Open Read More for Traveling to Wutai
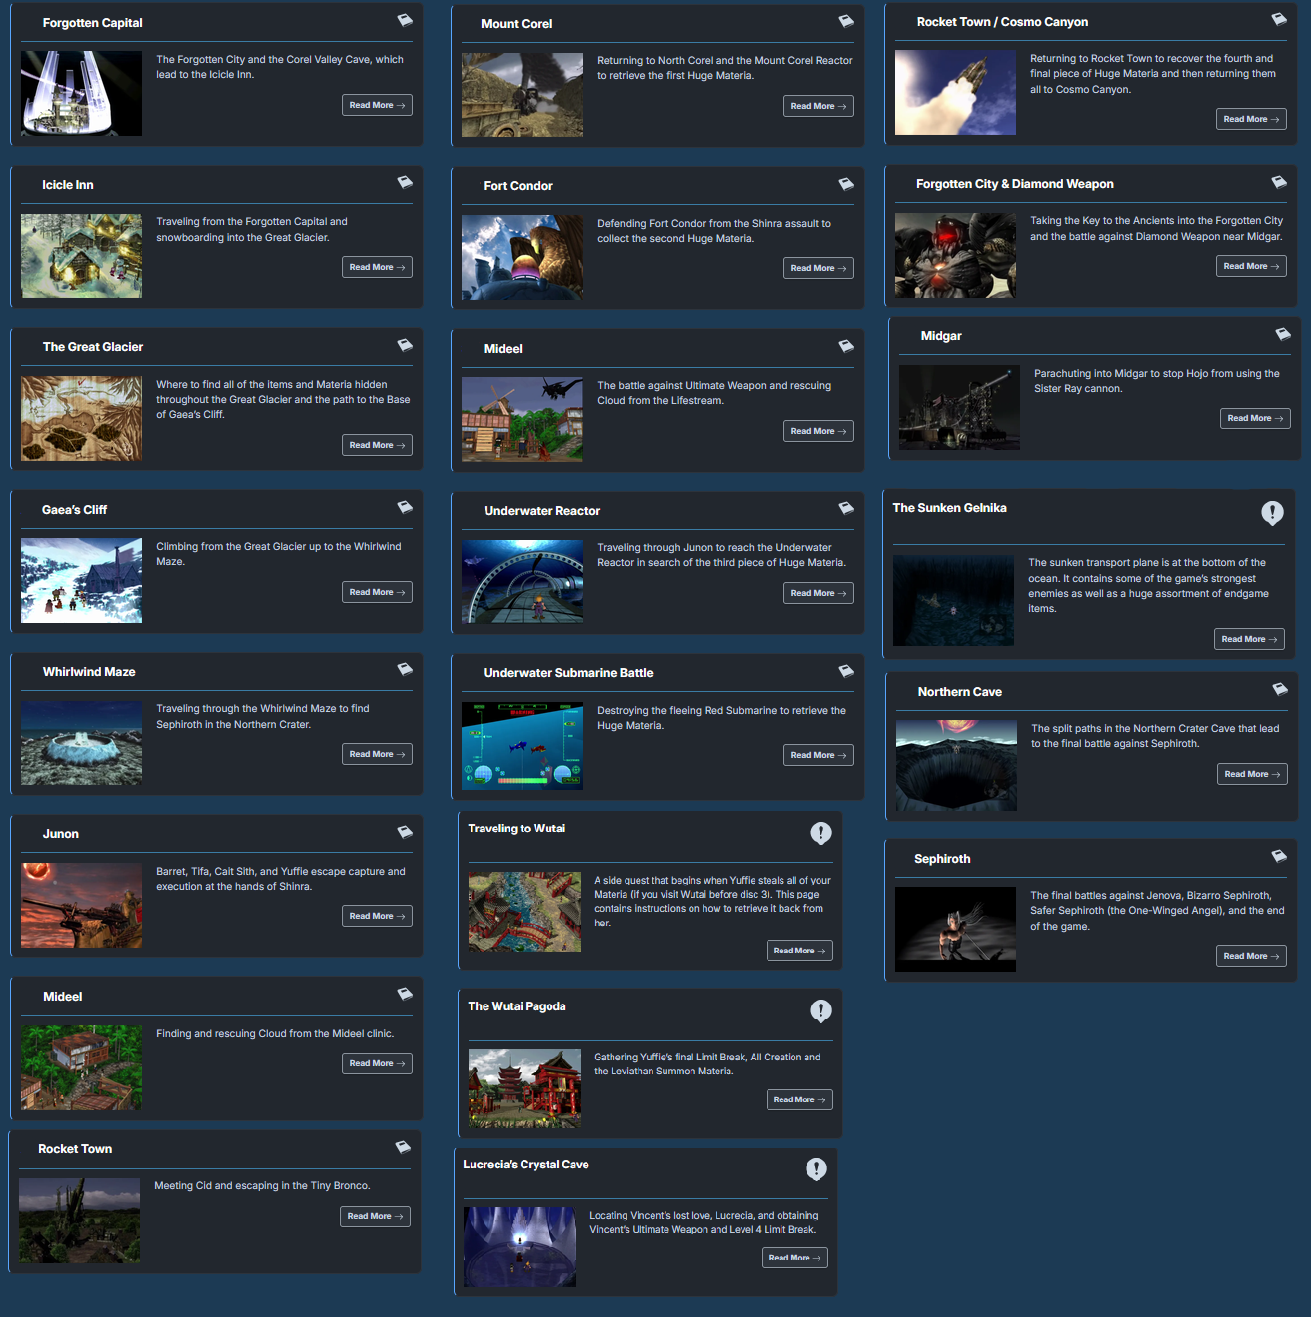Image resolution: width=1311 pixels, height=1317 pixels. (x=800, y=951)
